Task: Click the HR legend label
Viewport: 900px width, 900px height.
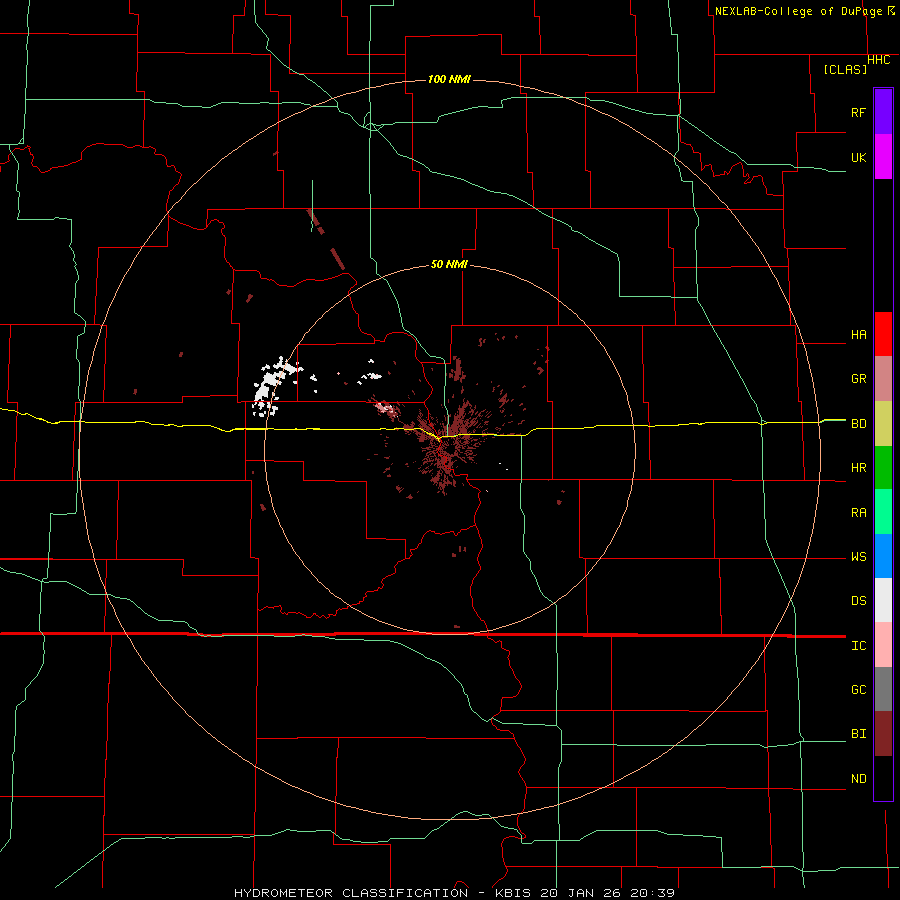Action: 858,468
